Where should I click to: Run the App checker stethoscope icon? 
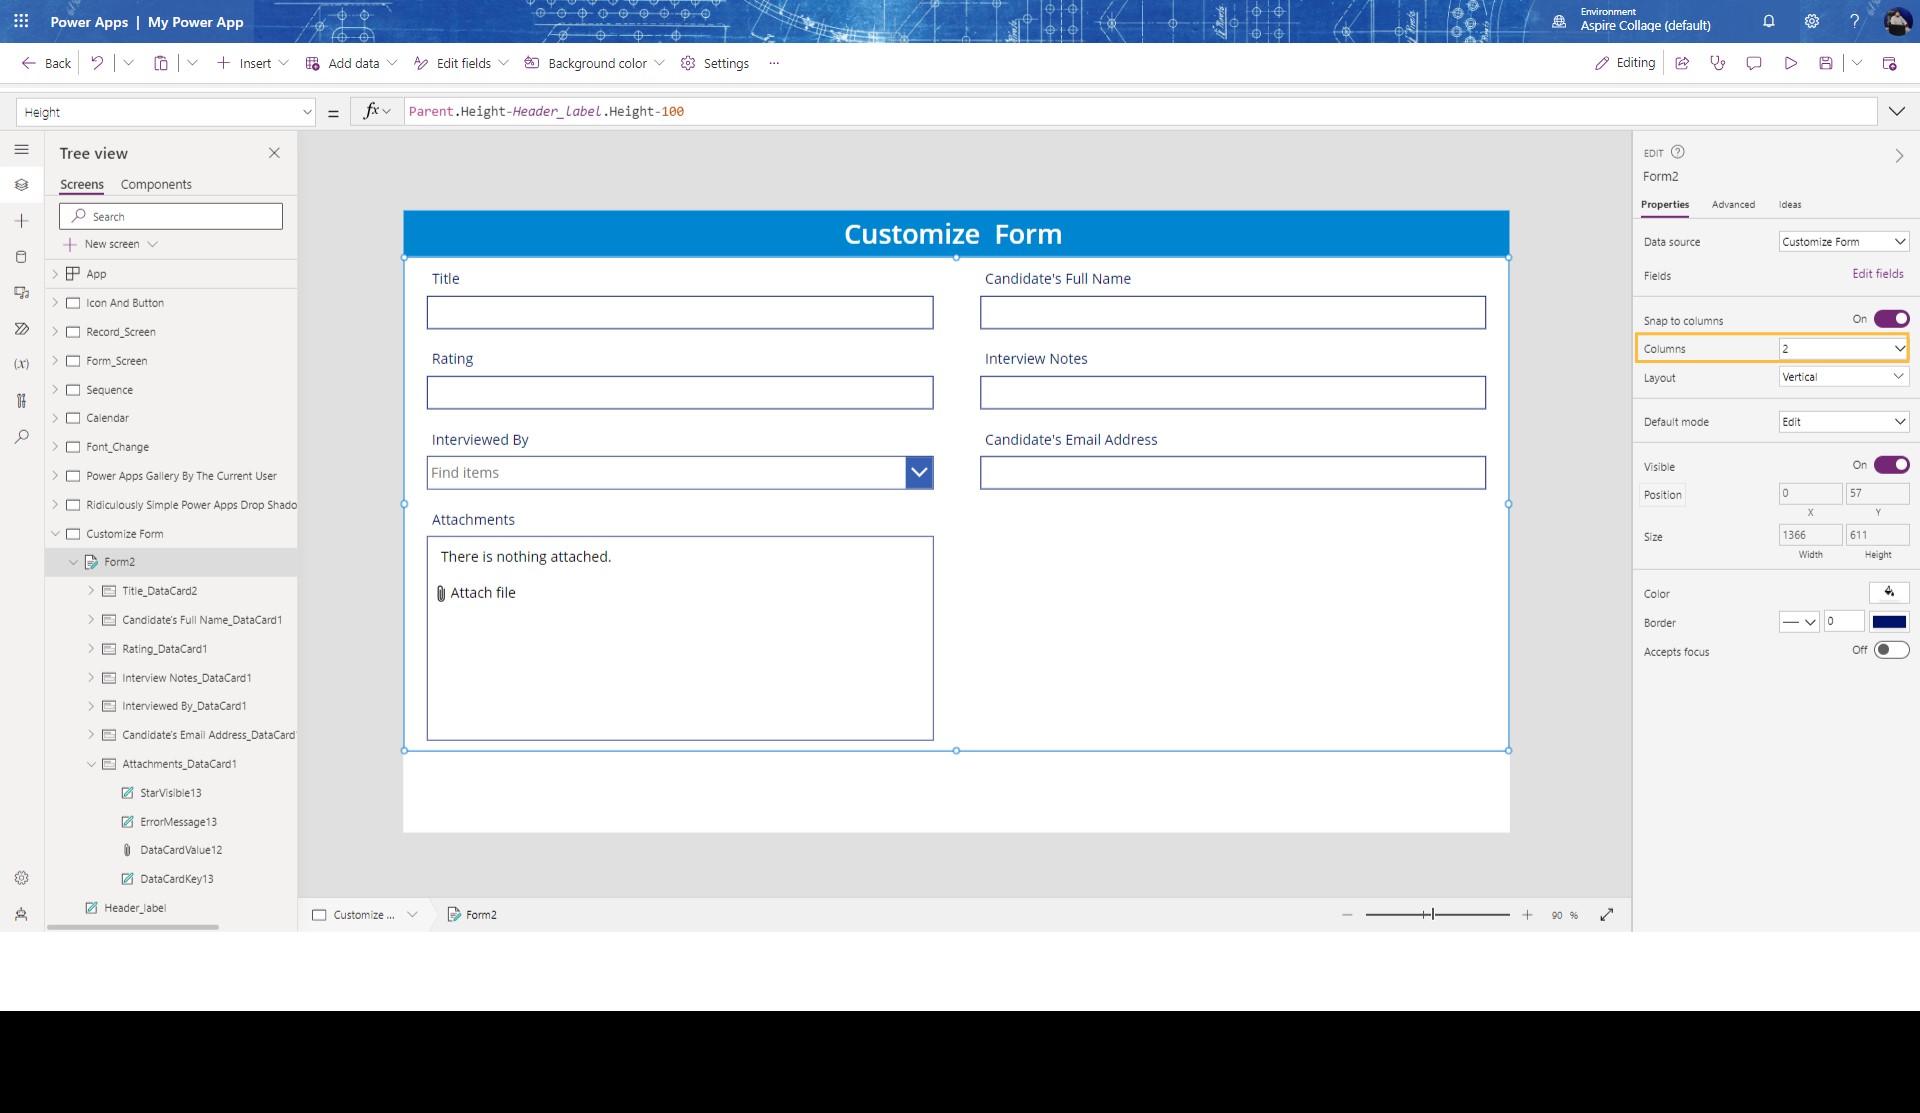(1718, 62)
